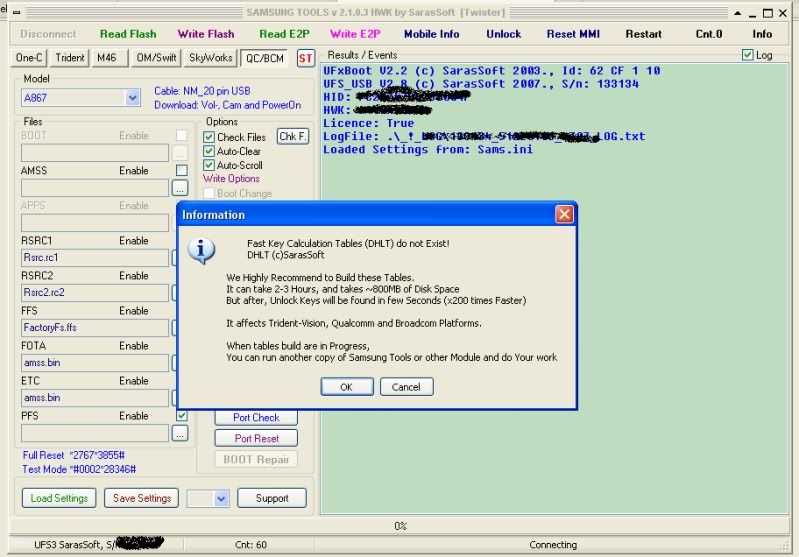
Task: Click the Port Check button
Action: (x=256, y=417)
